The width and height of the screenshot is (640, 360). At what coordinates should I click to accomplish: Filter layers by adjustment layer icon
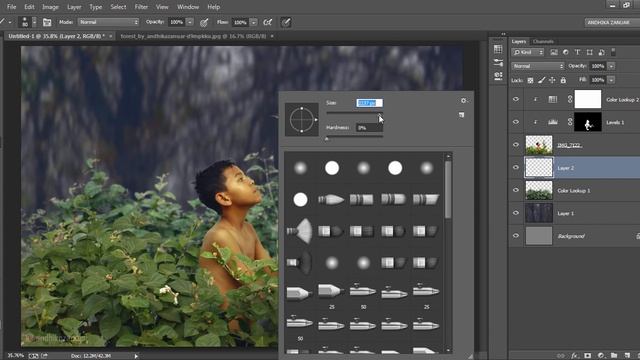pos(566,52)
